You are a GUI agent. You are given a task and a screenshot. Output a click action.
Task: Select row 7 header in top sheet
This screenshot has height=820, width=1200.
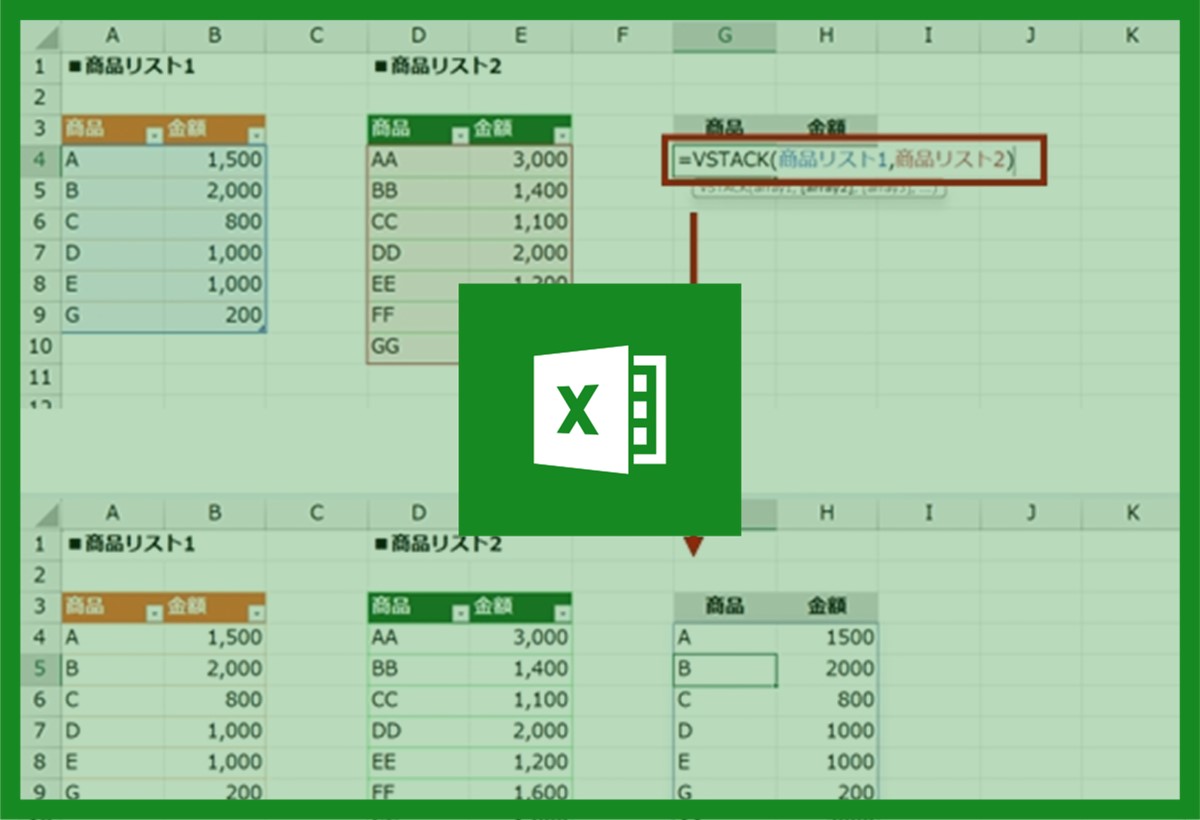click(40, 253)
